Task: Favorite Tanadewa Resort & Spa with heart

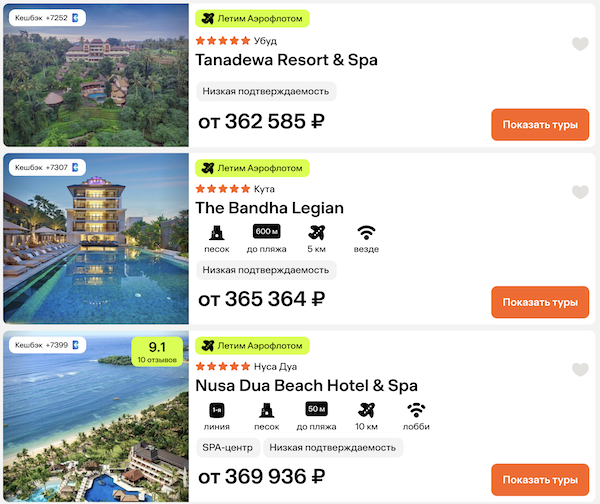Action: pos(580,44)
